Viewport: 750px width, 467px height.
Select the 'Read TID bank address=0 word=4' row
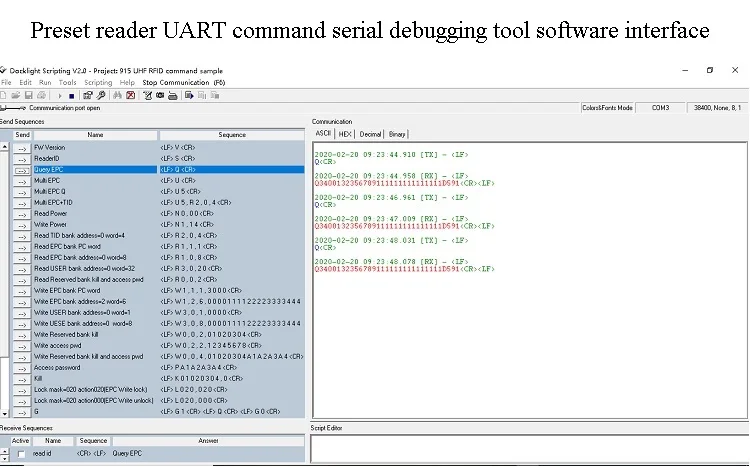tap(168, 236)
